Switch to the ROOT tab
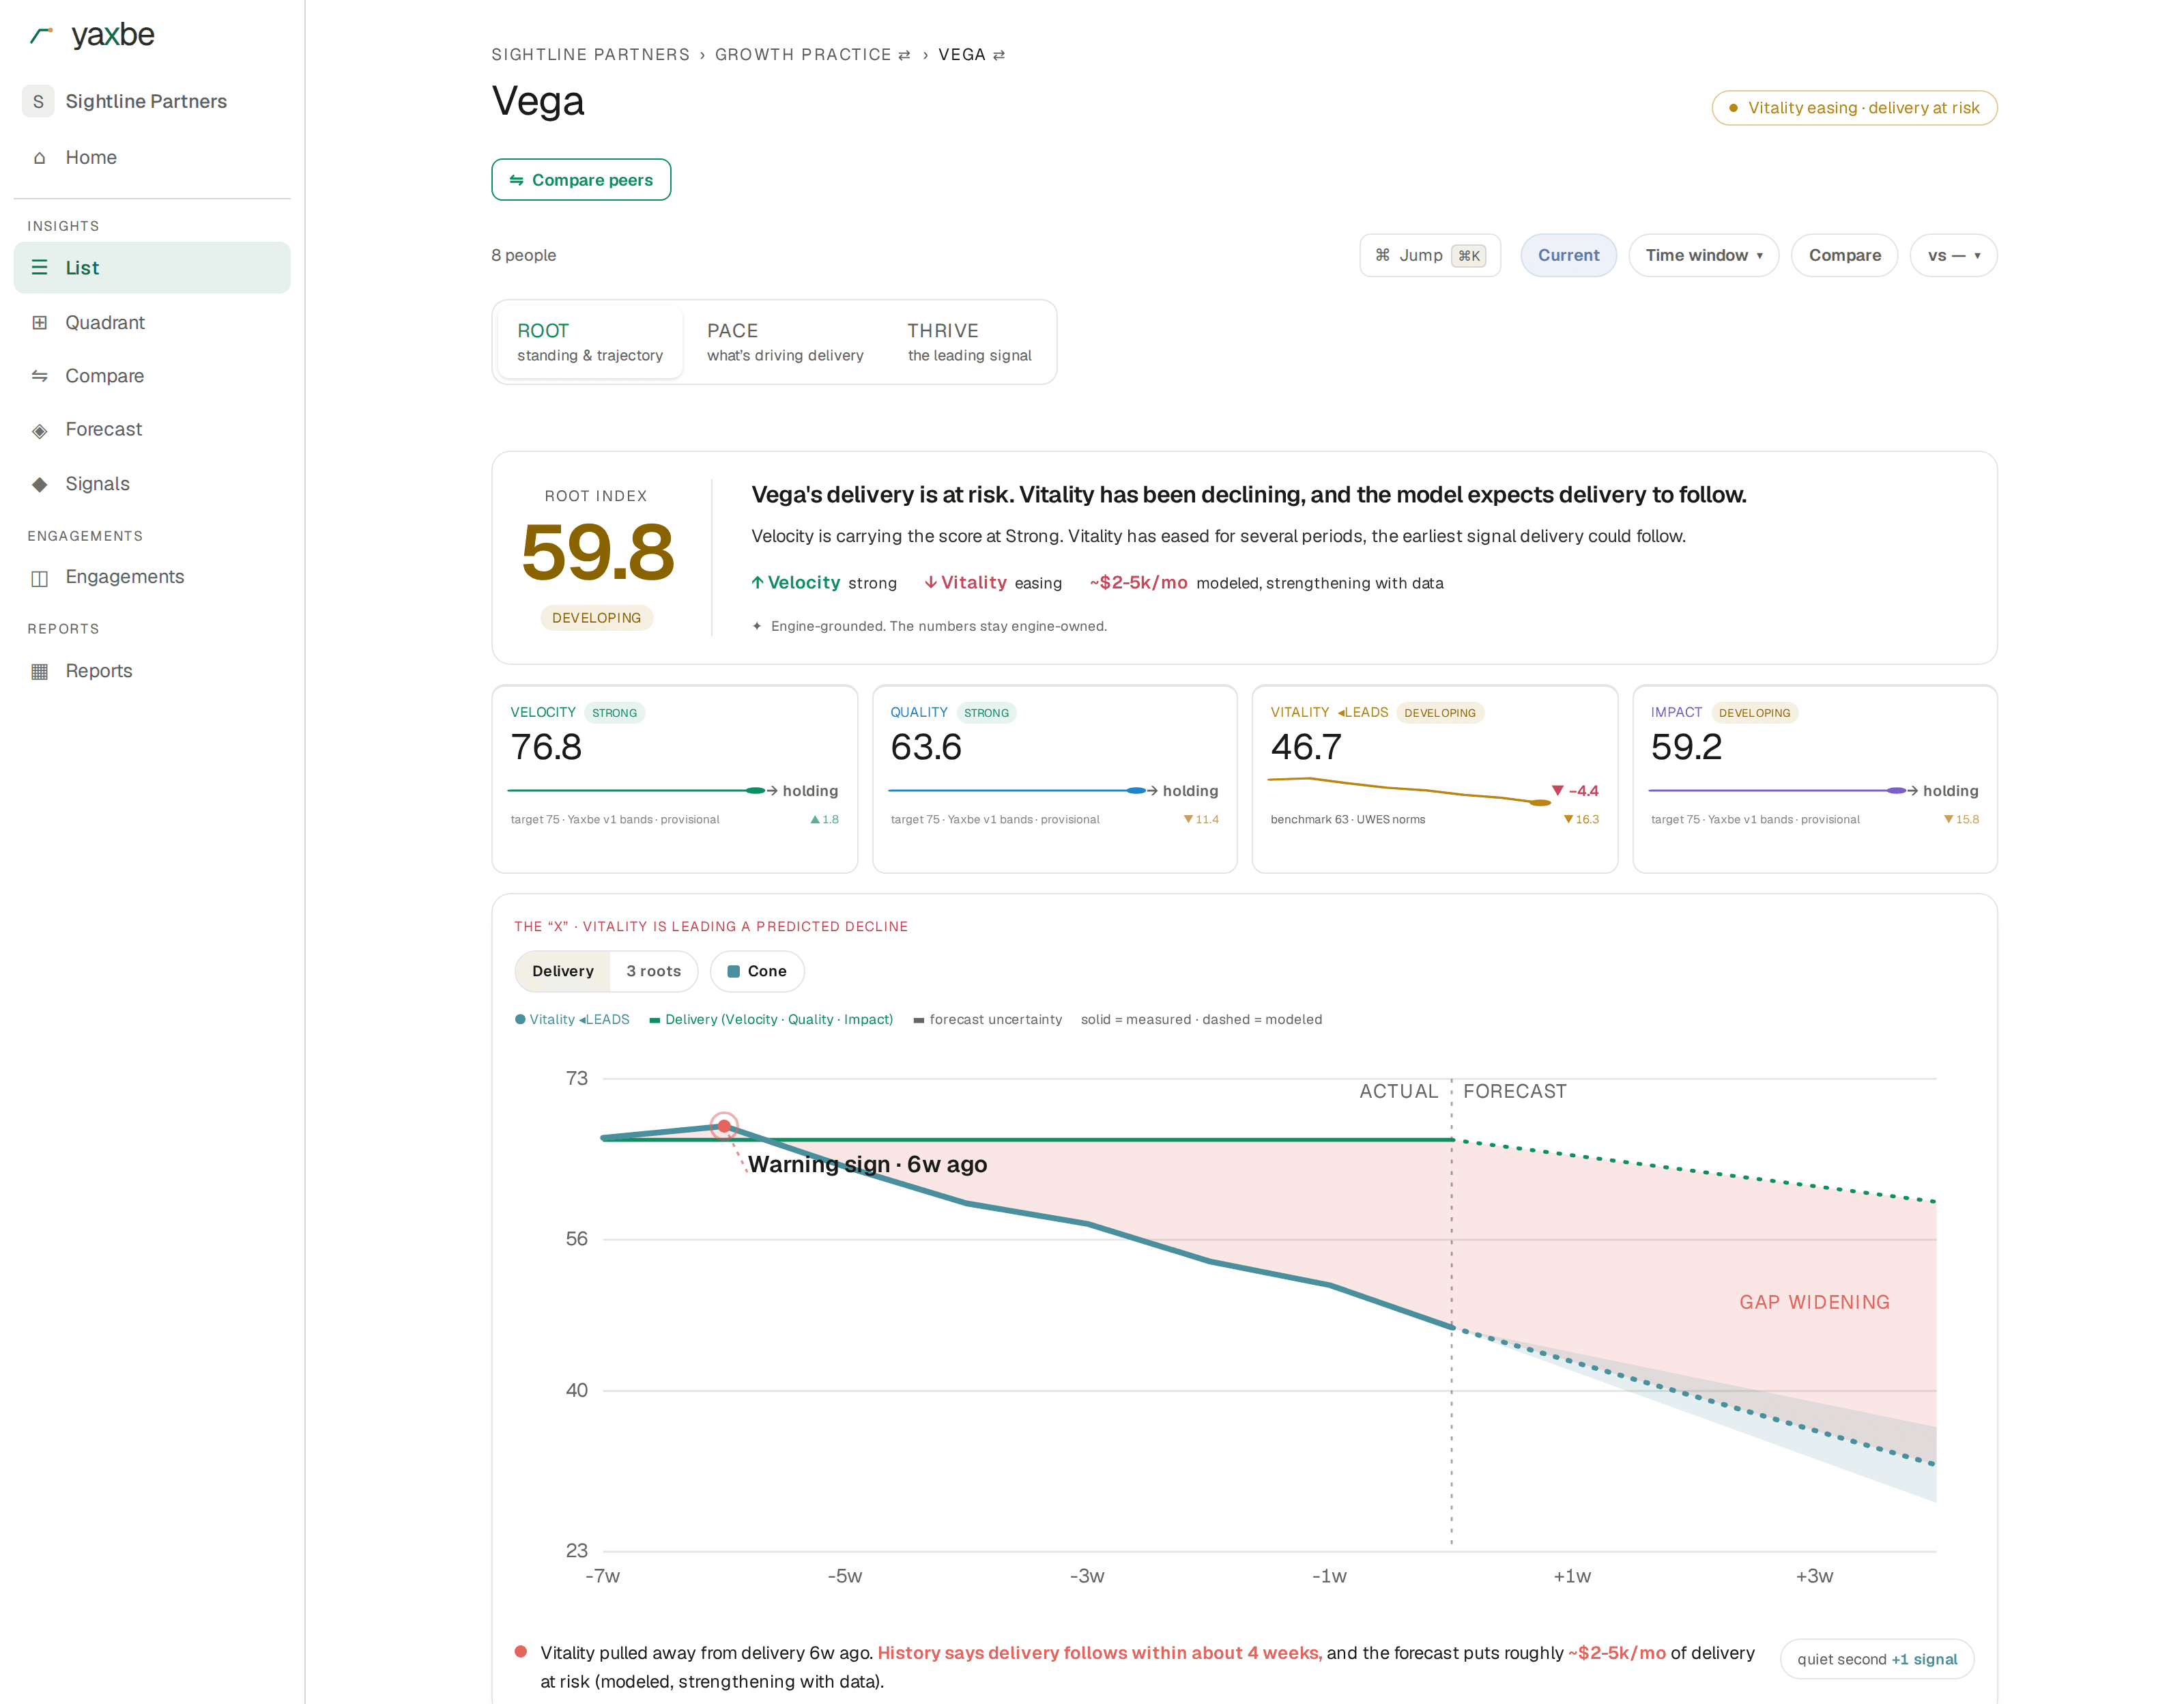Viewport: 2184px width, 1704px height. coord(590,342)
